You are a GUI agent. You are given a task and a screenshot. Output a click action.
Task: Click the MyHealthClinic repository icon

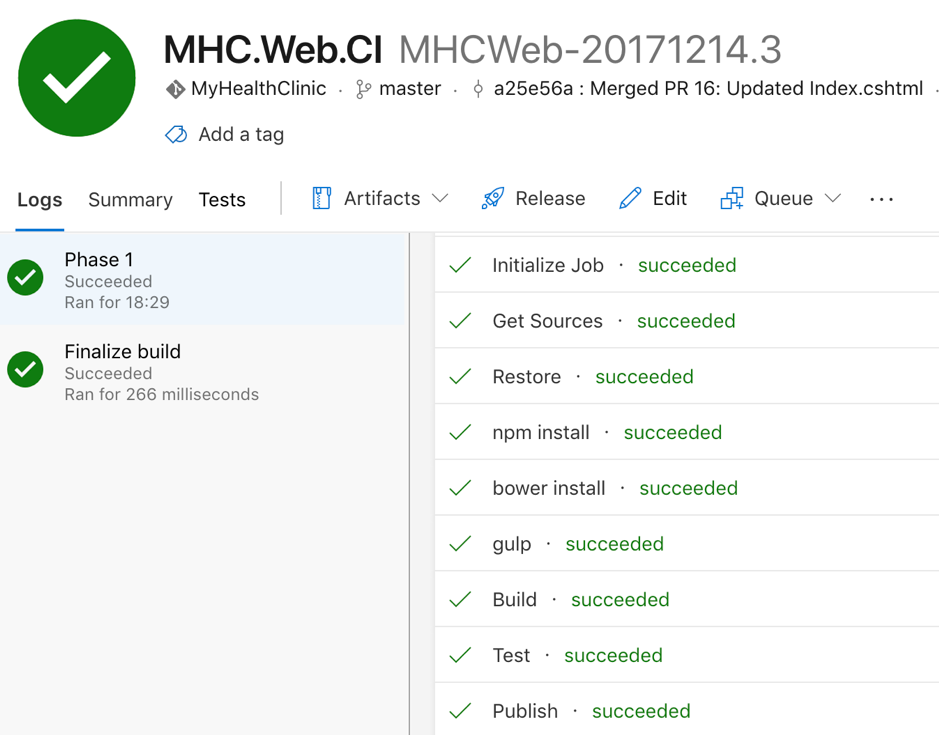click(175, 89)
